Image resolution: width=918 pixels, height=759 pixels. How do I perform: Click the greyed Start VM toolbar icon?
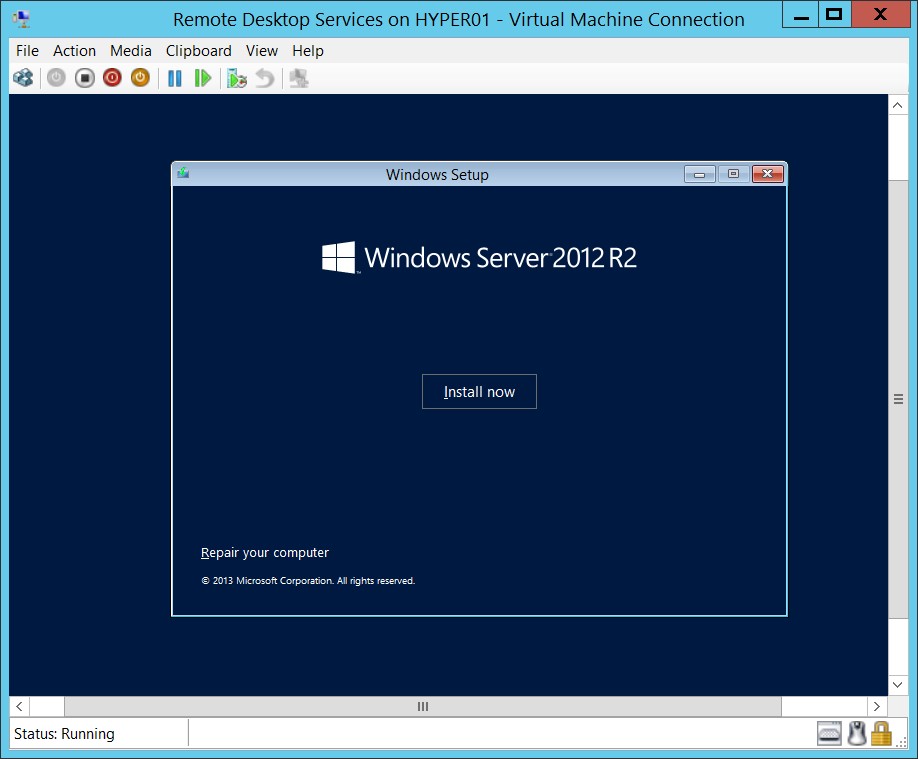point(56,78)
